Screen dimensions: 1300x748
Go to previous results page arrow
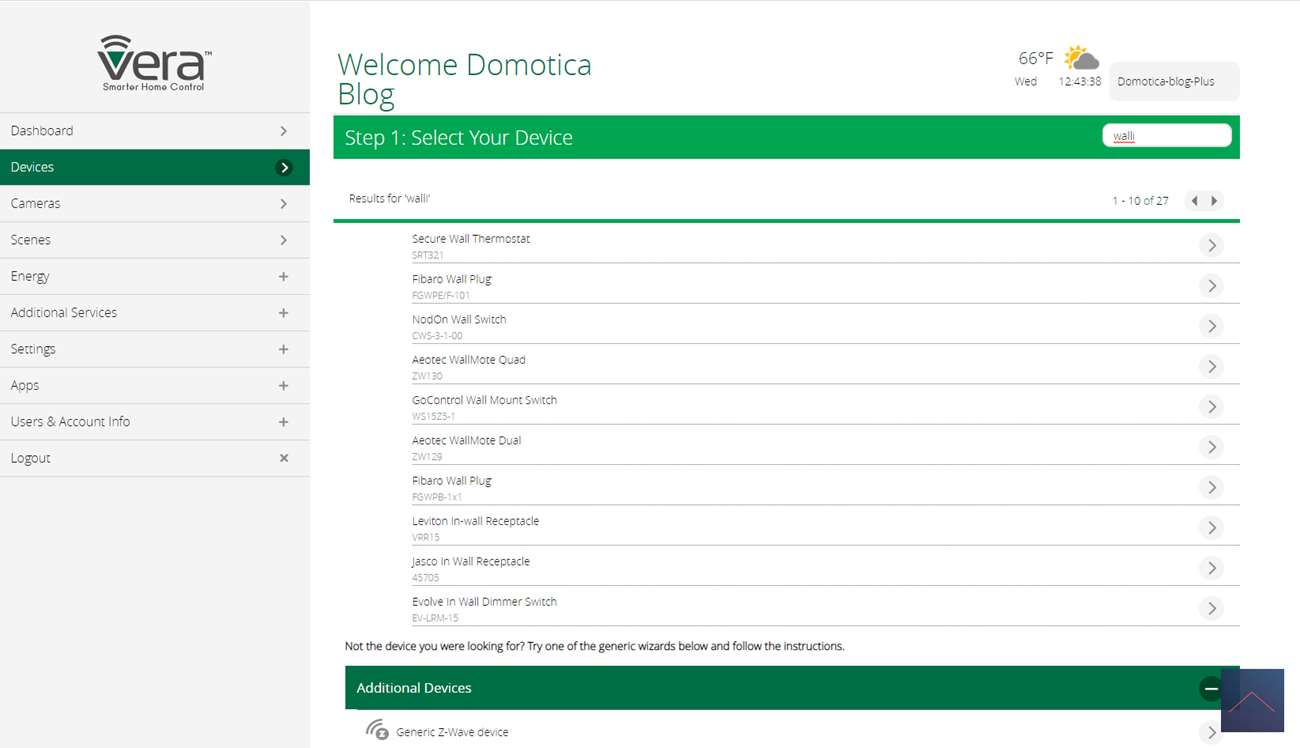click(1194, 201)
